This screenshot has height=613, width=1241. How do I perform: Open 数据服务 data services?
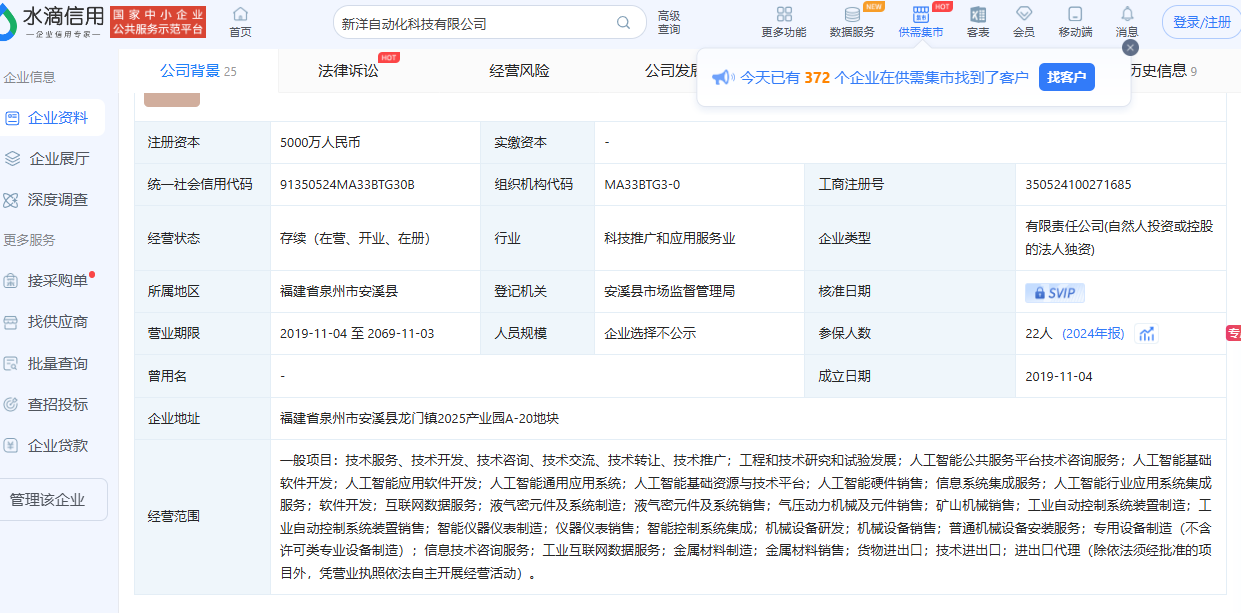(x=852, y=21)
